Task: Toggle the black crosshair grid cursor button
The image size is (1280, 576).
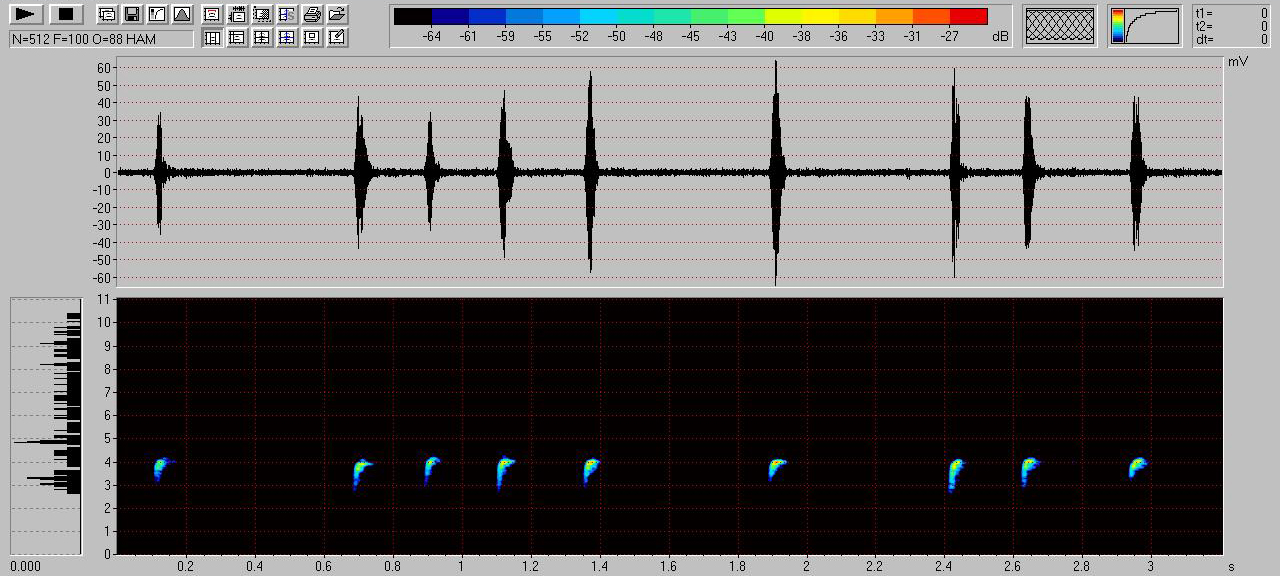Action: [x=262, y=38]
